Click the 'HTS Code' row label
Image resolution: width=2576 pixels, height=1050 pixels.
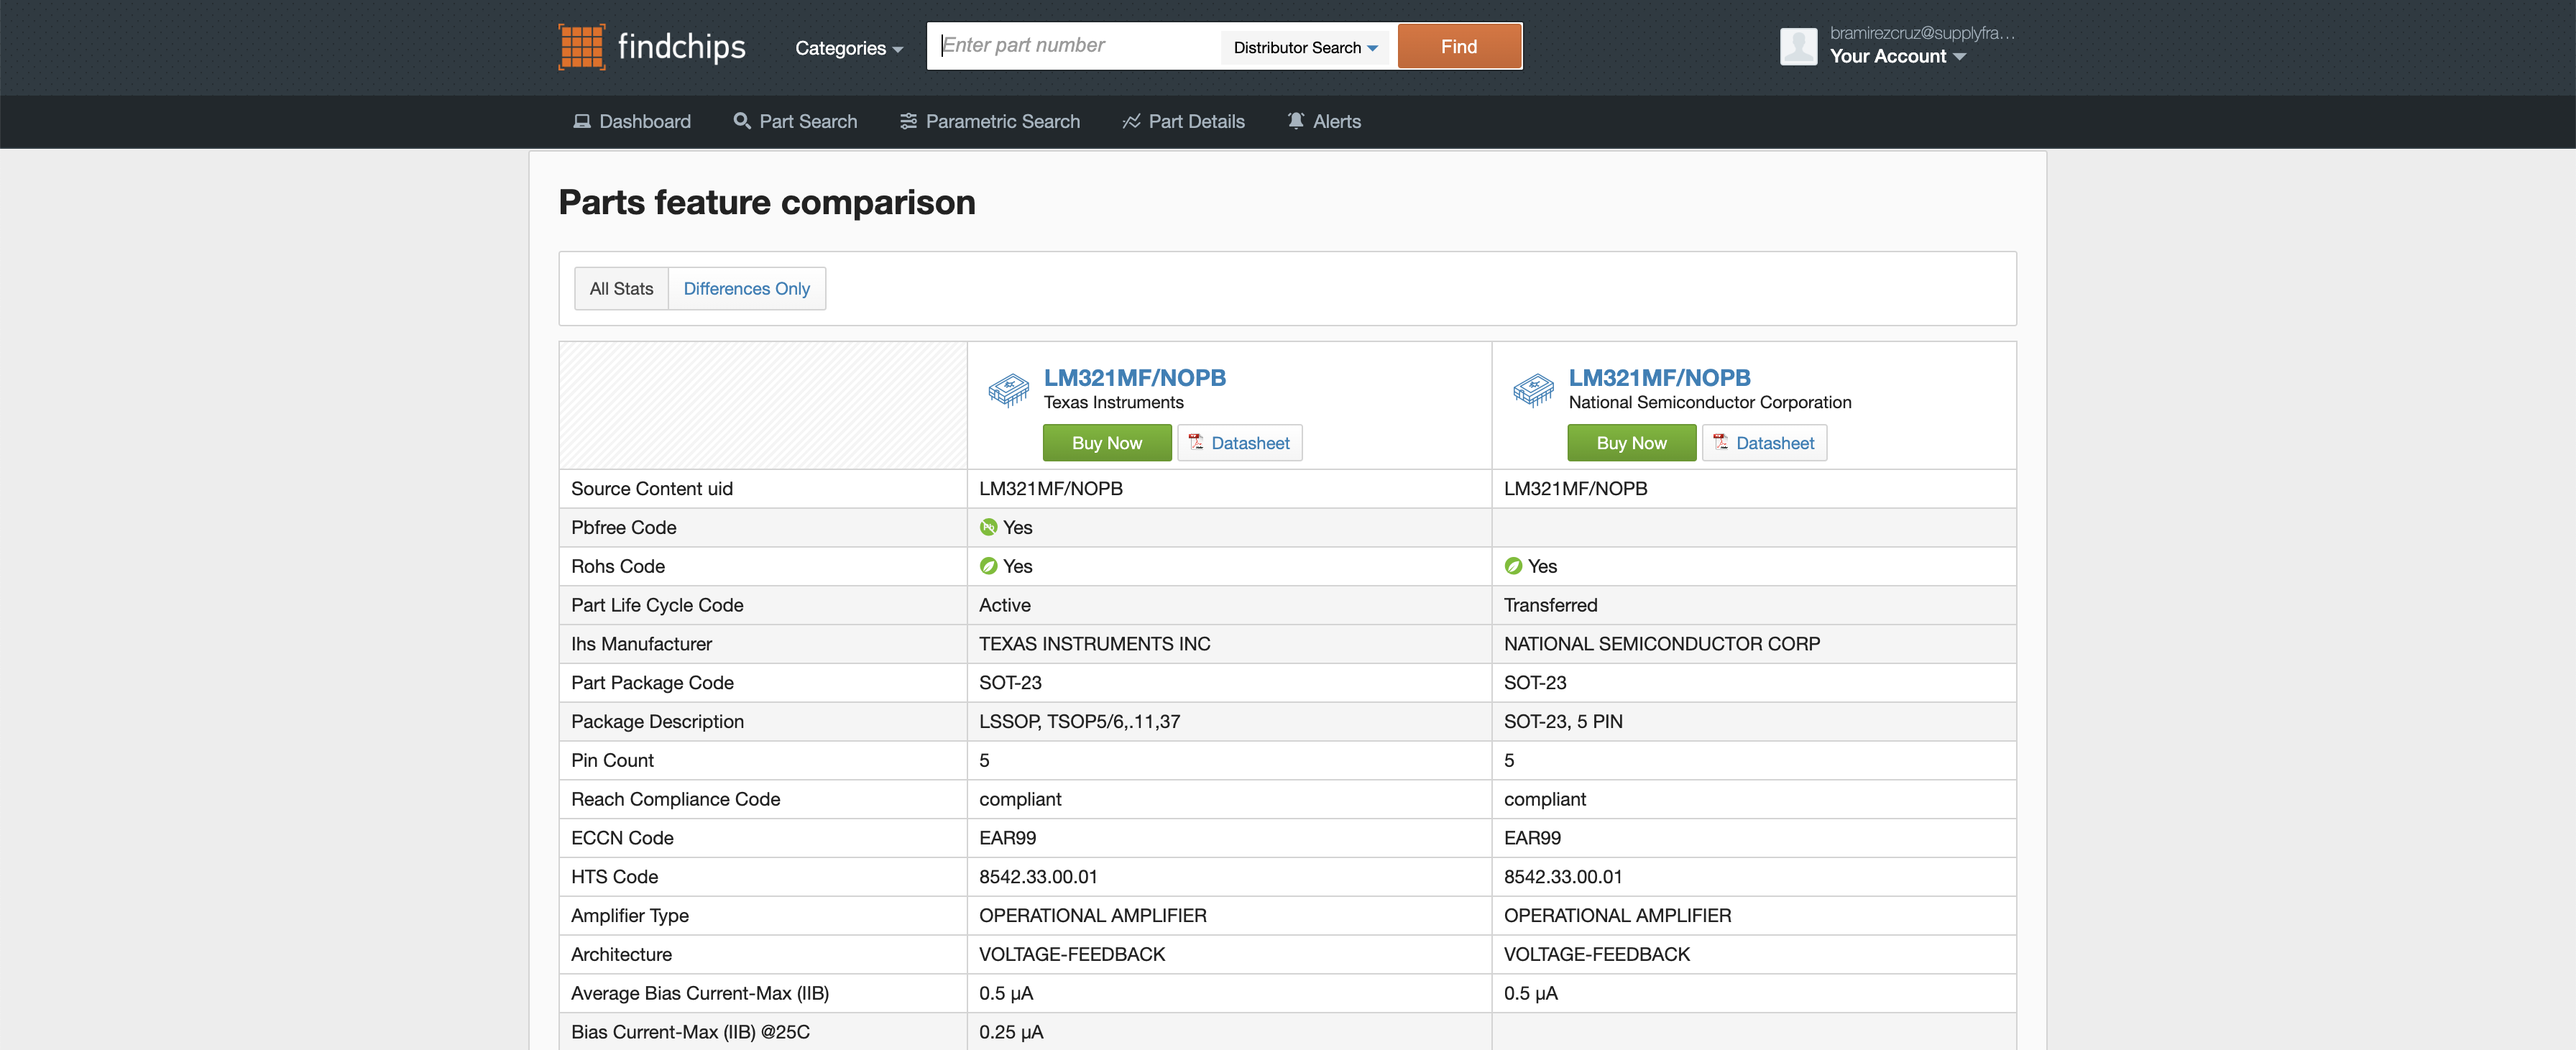614,877
